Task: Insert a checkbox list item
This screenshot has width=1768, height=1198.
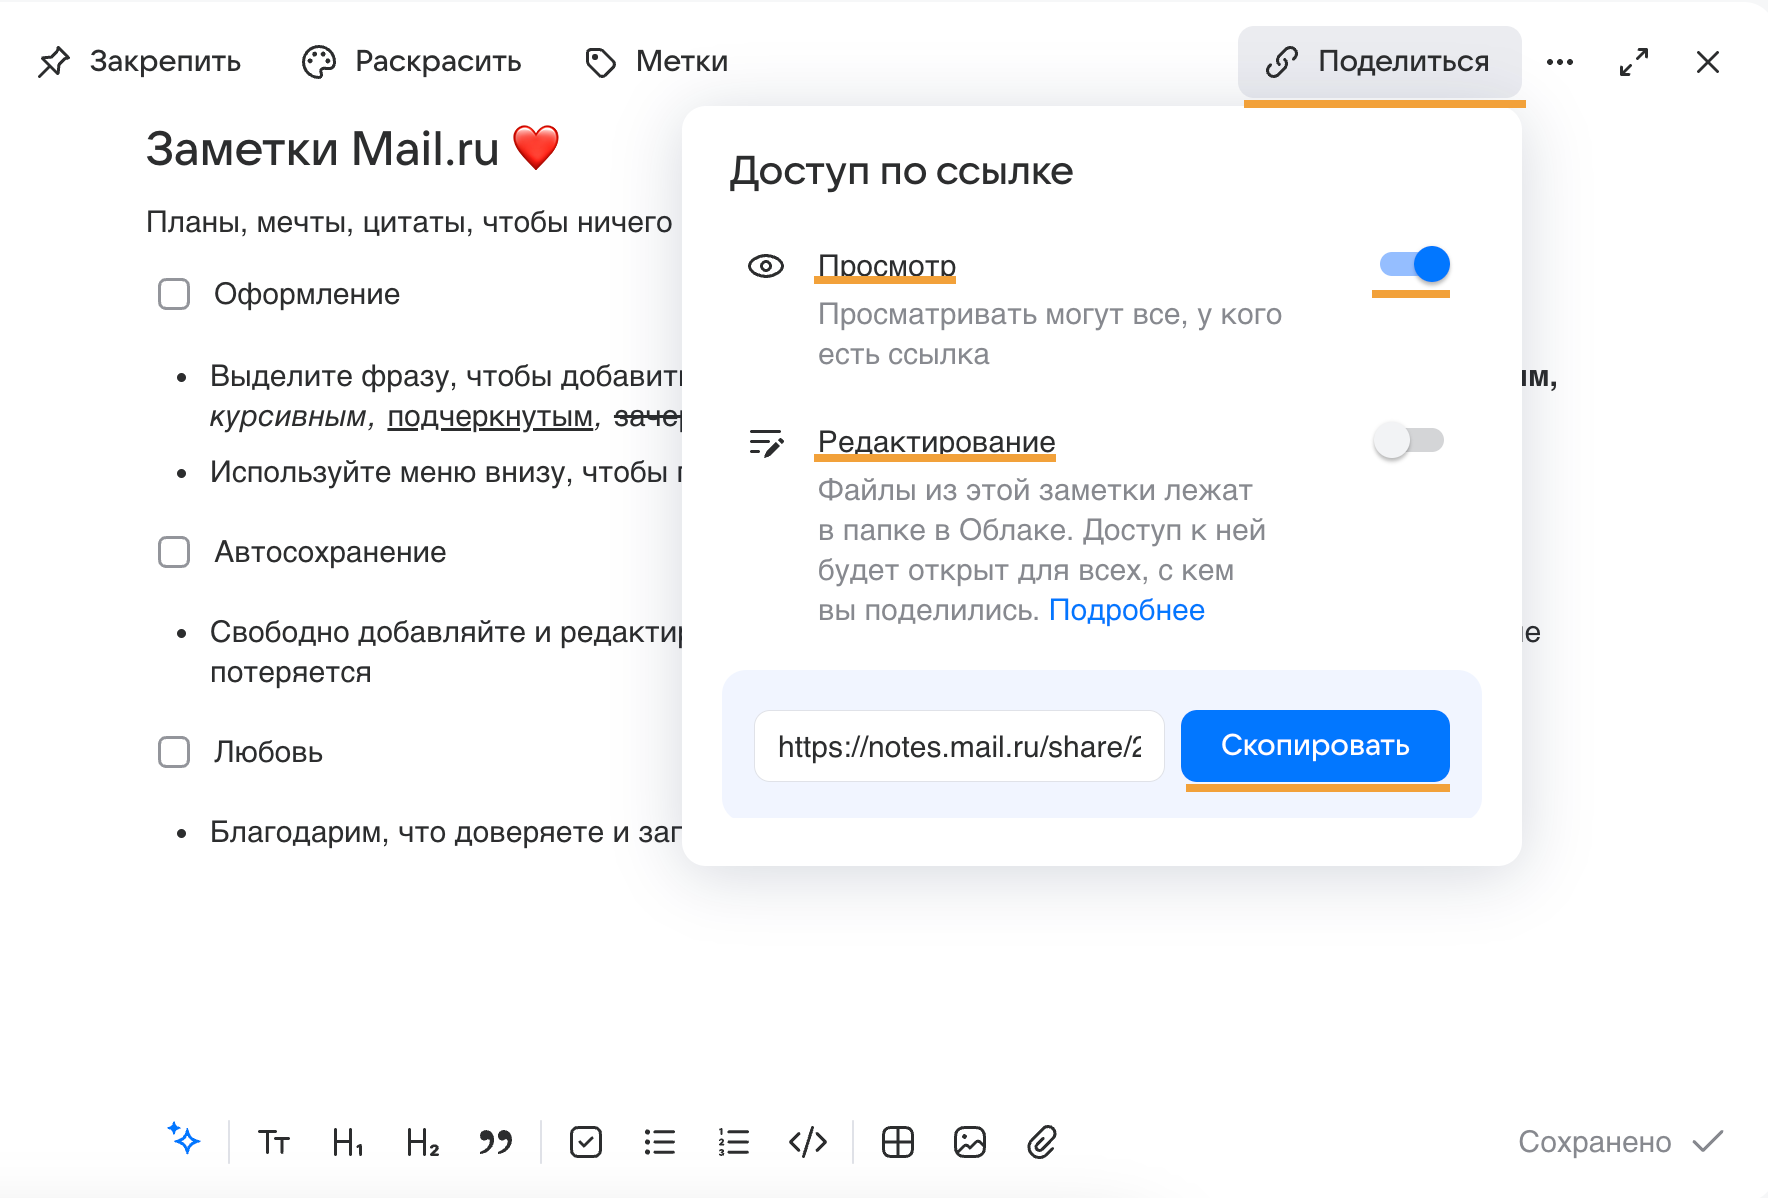Action: [x=586, y=1142]
